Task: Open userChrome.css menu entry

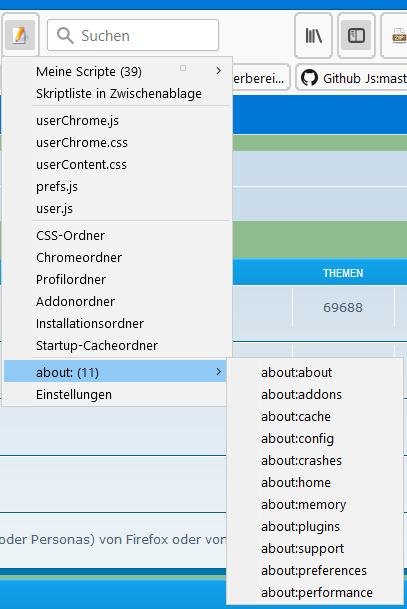Action: 82,143
